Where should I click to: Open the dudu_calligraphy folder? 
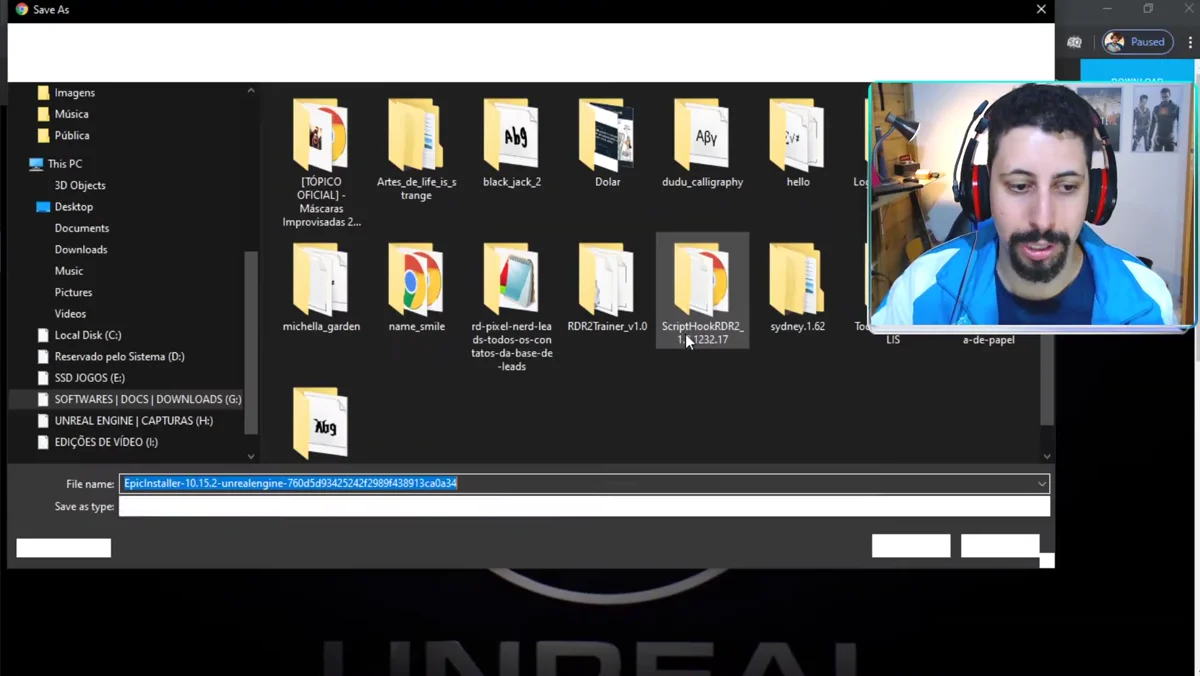point(702,143)
